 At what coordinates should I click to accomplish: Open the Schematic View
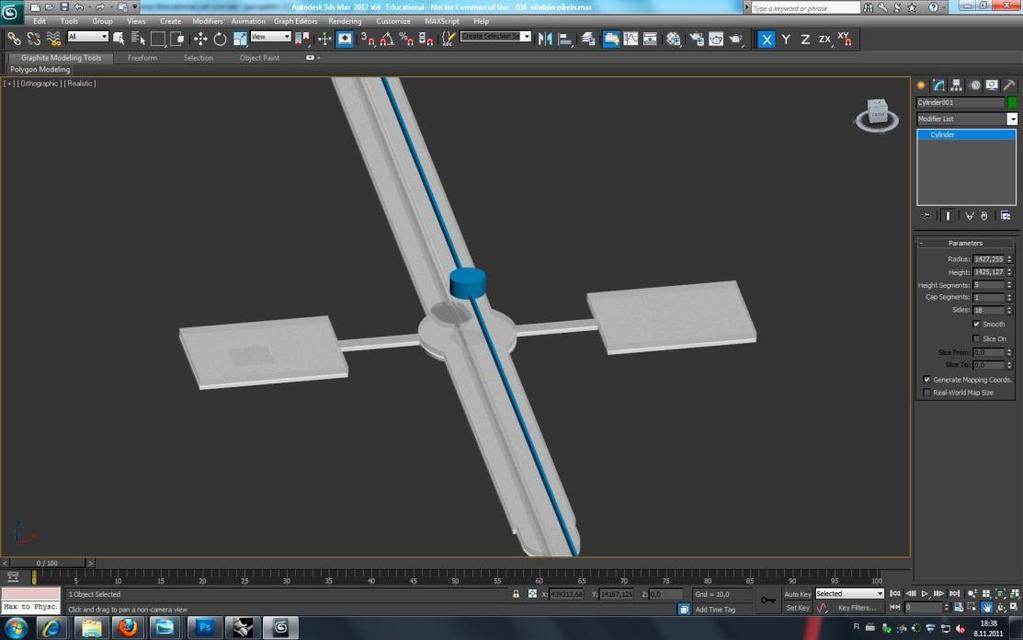pos(650,39)
